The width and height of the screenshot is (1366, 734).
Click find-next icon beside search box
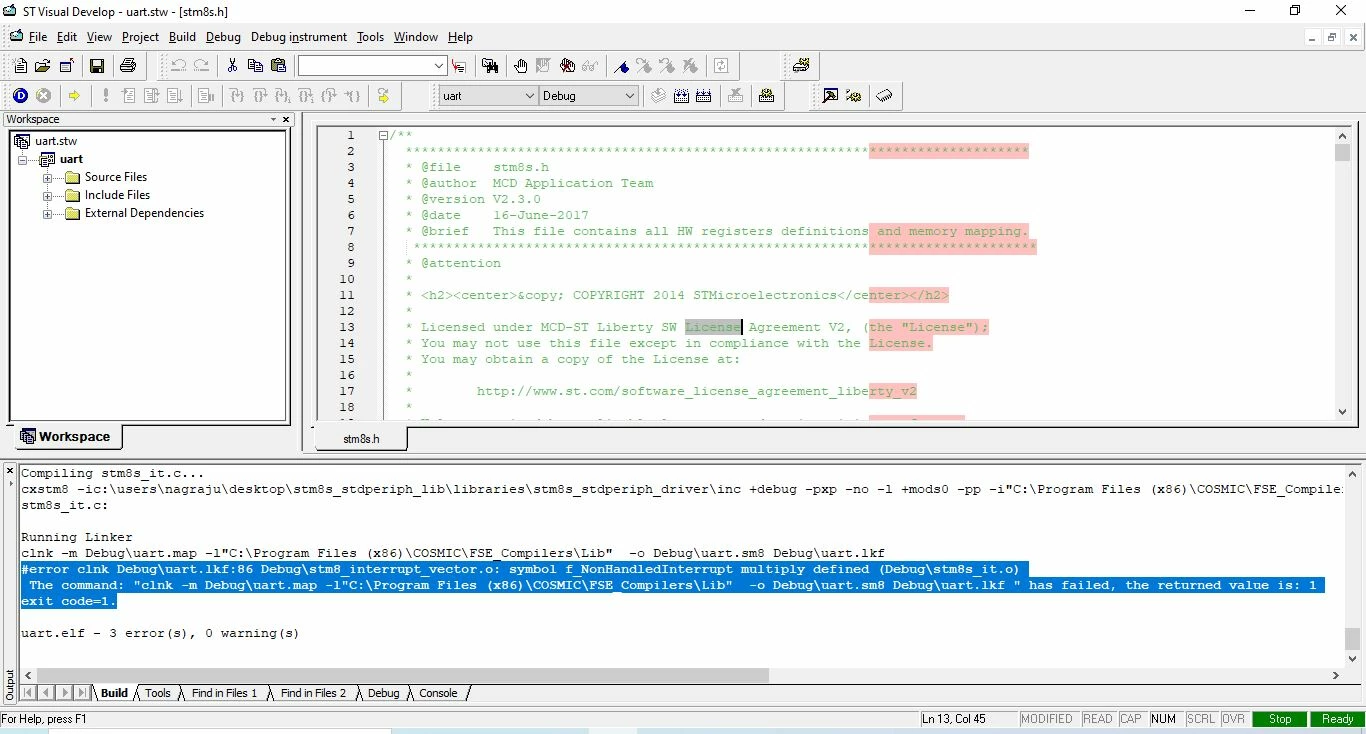459,66
